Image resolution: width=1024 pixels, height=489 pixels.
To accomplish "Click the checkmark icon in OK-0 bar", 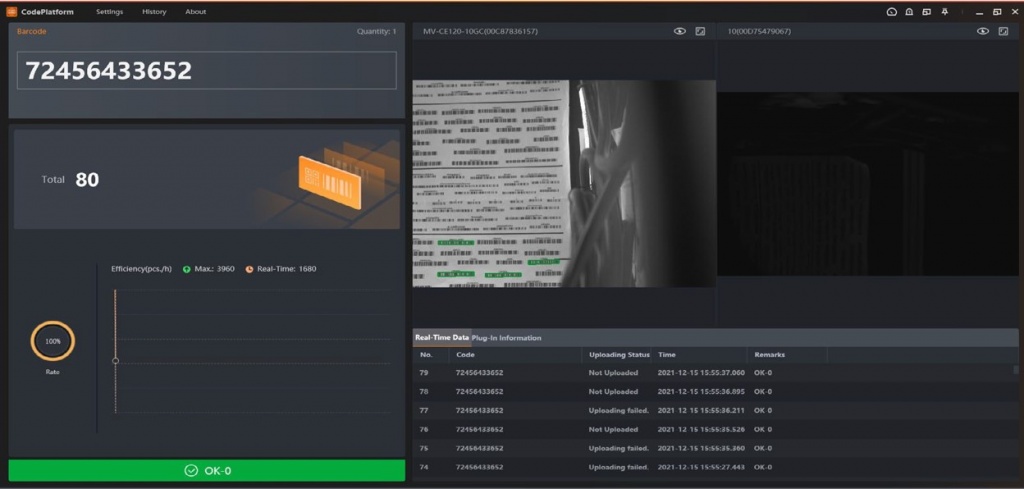I will pos(191,471).
